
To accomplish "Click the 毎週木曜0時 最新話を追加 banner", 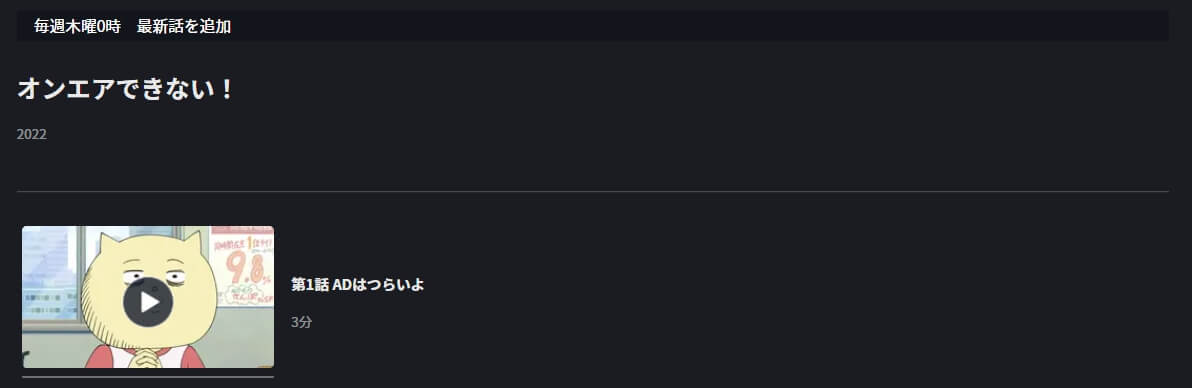I will [593, 27].
